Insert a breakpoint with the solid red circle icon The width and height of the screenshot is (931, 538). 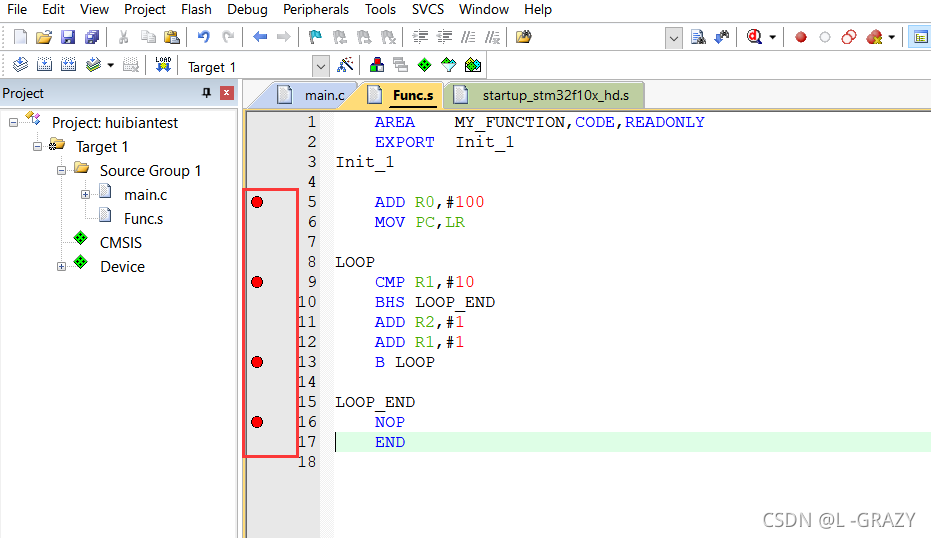coord(801,37)
